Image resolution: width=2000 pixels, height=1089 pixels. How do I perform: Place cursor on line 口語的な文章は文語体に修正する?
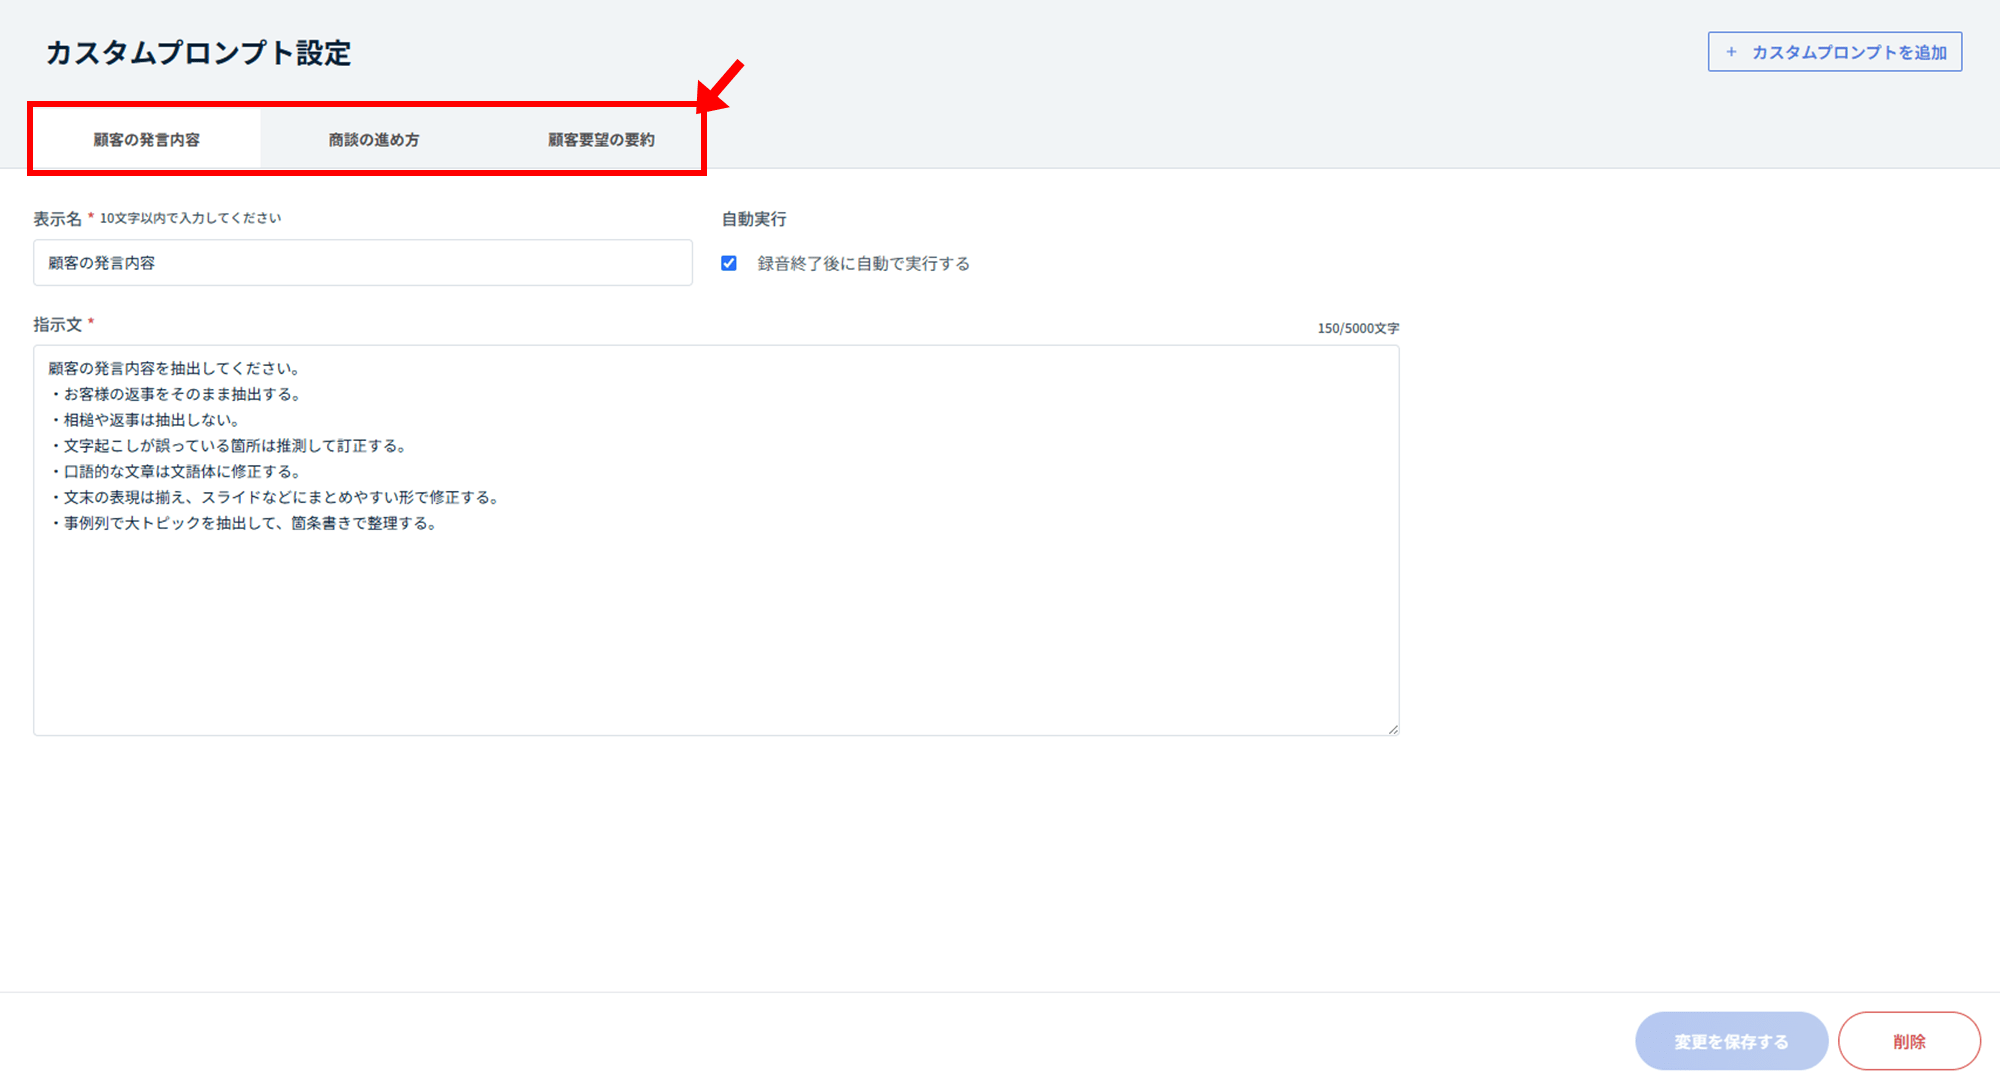pyautogui.click(x=180, y=472)
